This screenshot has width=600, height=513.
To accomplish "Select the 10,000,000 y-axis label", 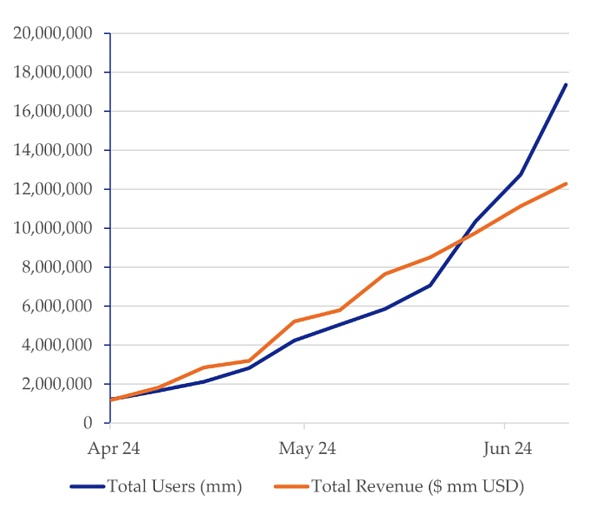I will tap(52, 228).
